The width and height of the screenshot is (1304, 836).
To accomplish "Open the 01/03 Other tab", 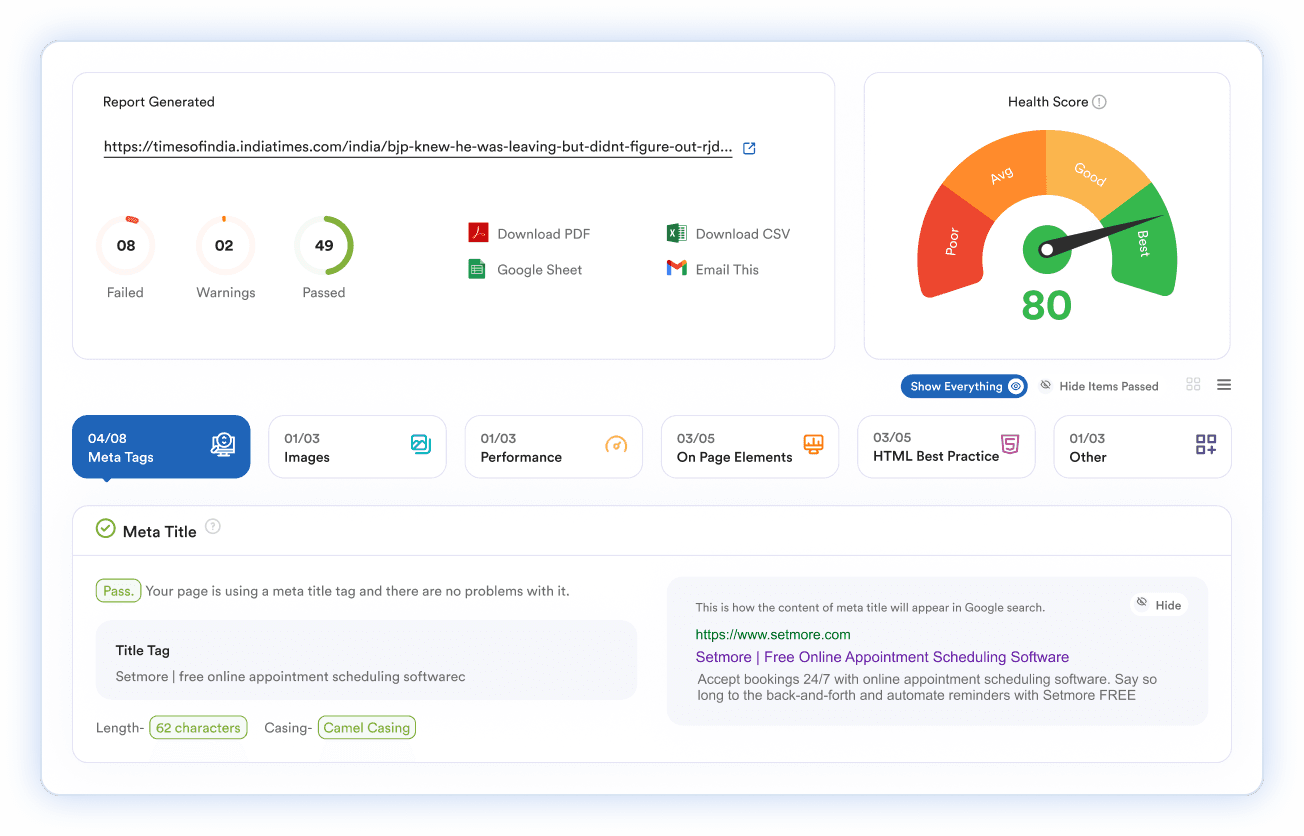I will [1142, 447].
